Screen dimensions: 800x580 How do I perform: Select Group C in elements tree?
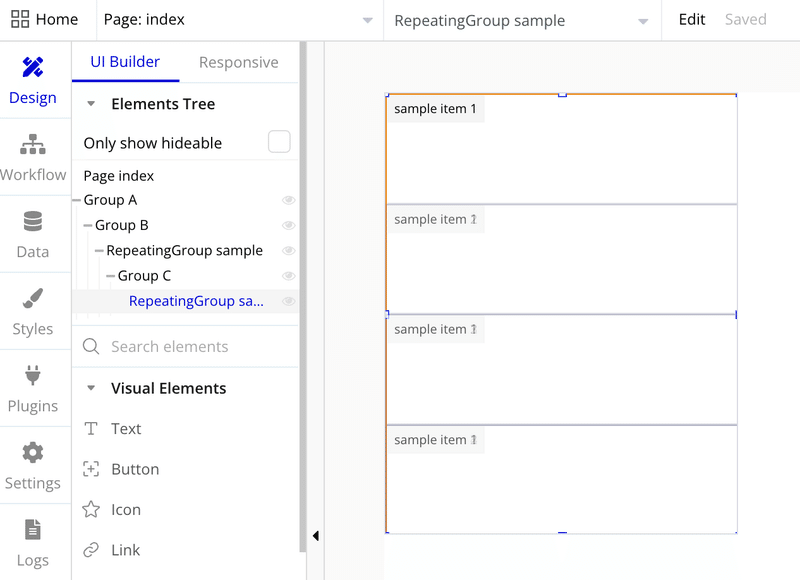click(x=144, y=276)
